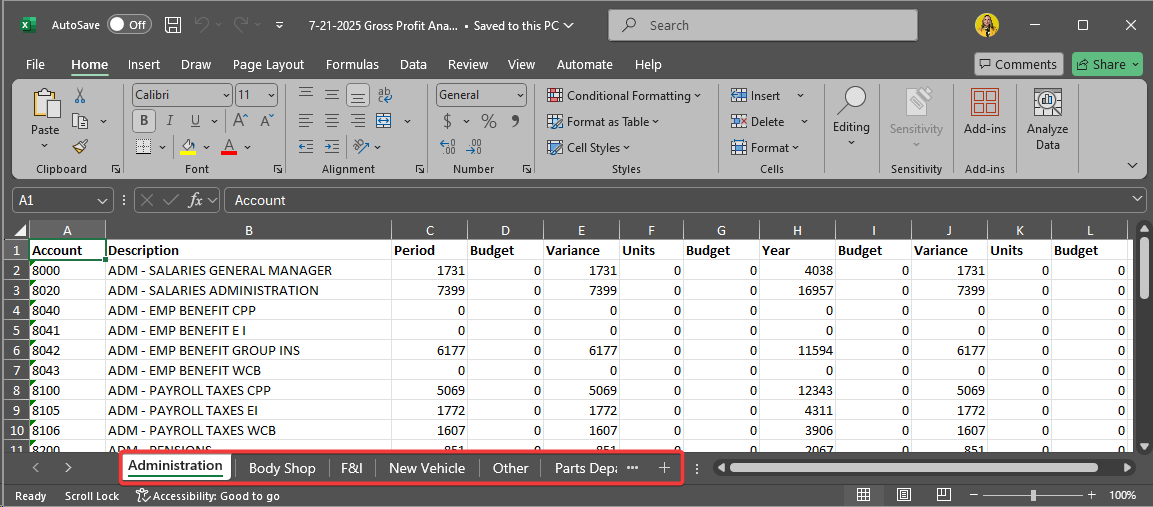This screenshot has width=1153, height=507.
Task: Toggle underline formatting
Action: [194, 121]
